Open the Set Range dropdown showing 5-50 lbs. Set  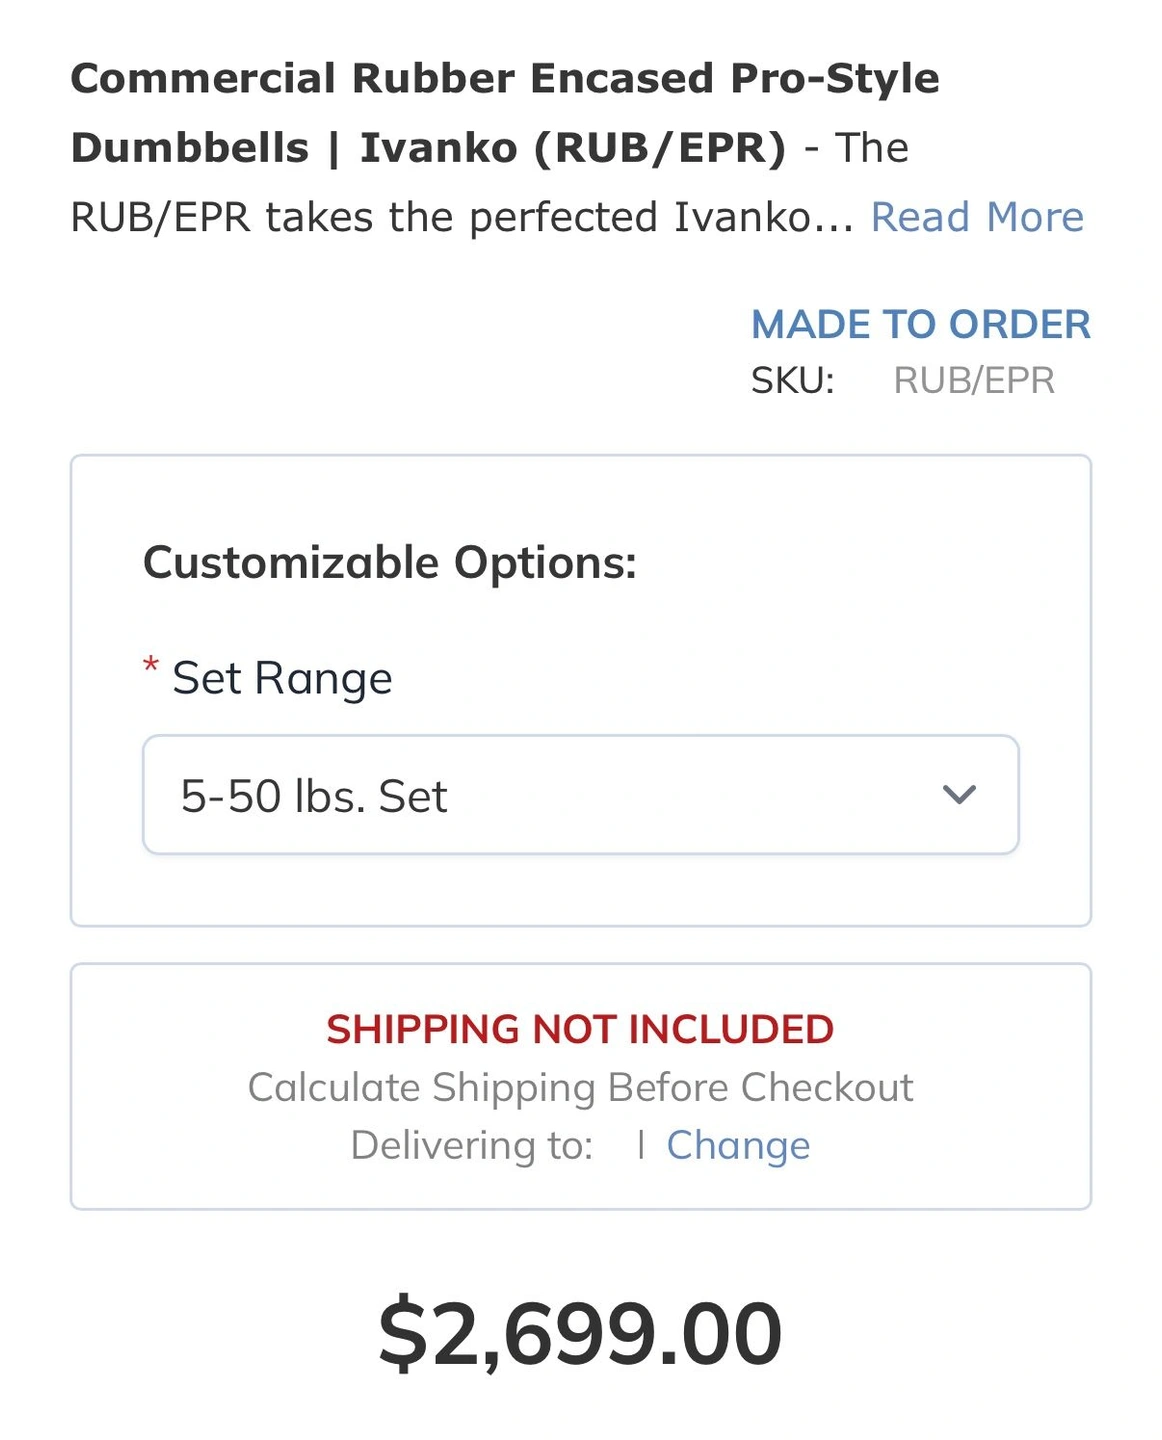click(580, 795)
